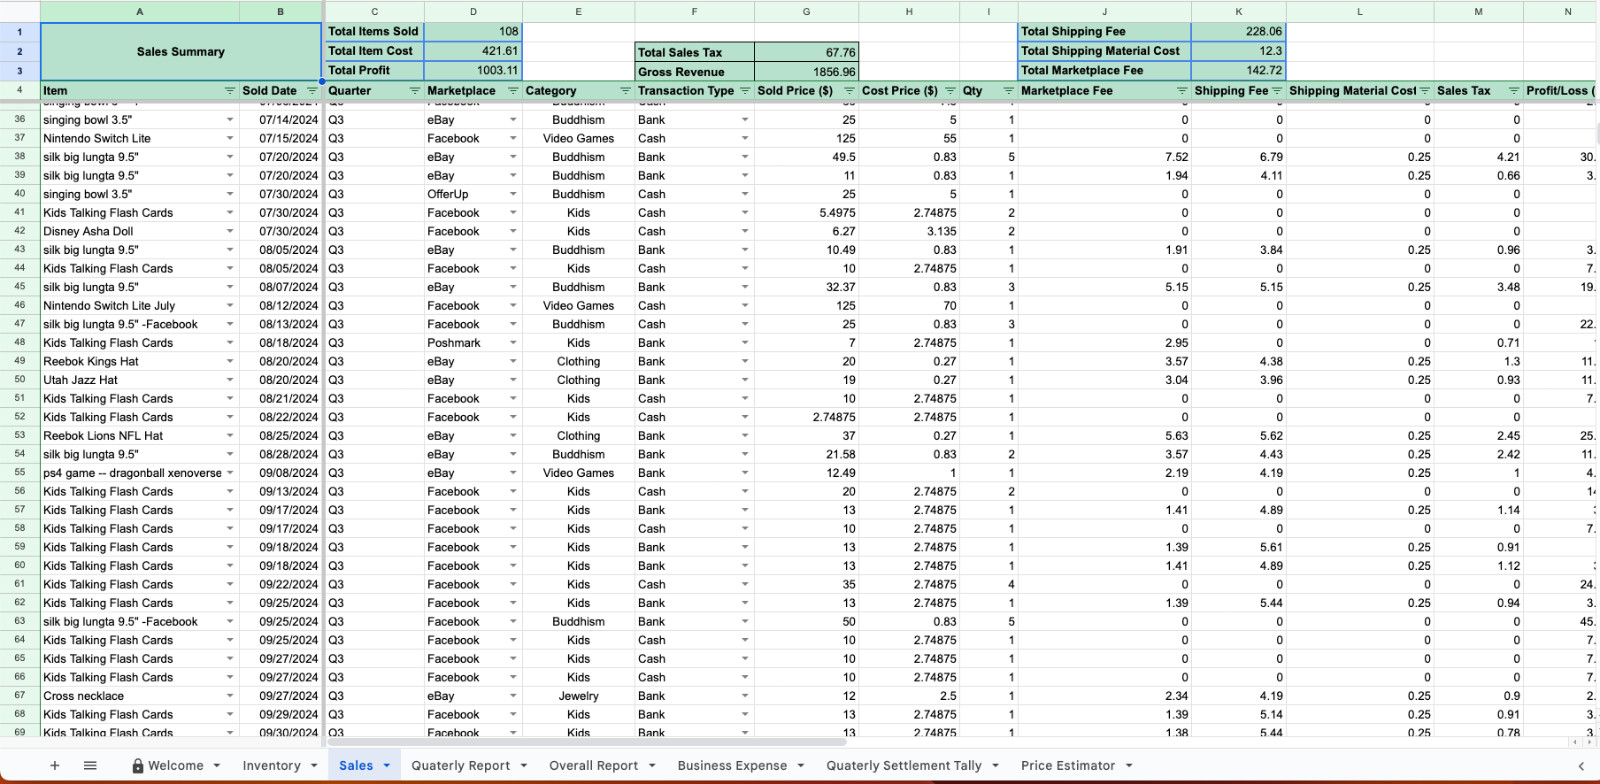Select column K header
Image resolution: width=1600 pixels, height=784 pixels.
click(x=1238, y=11)
